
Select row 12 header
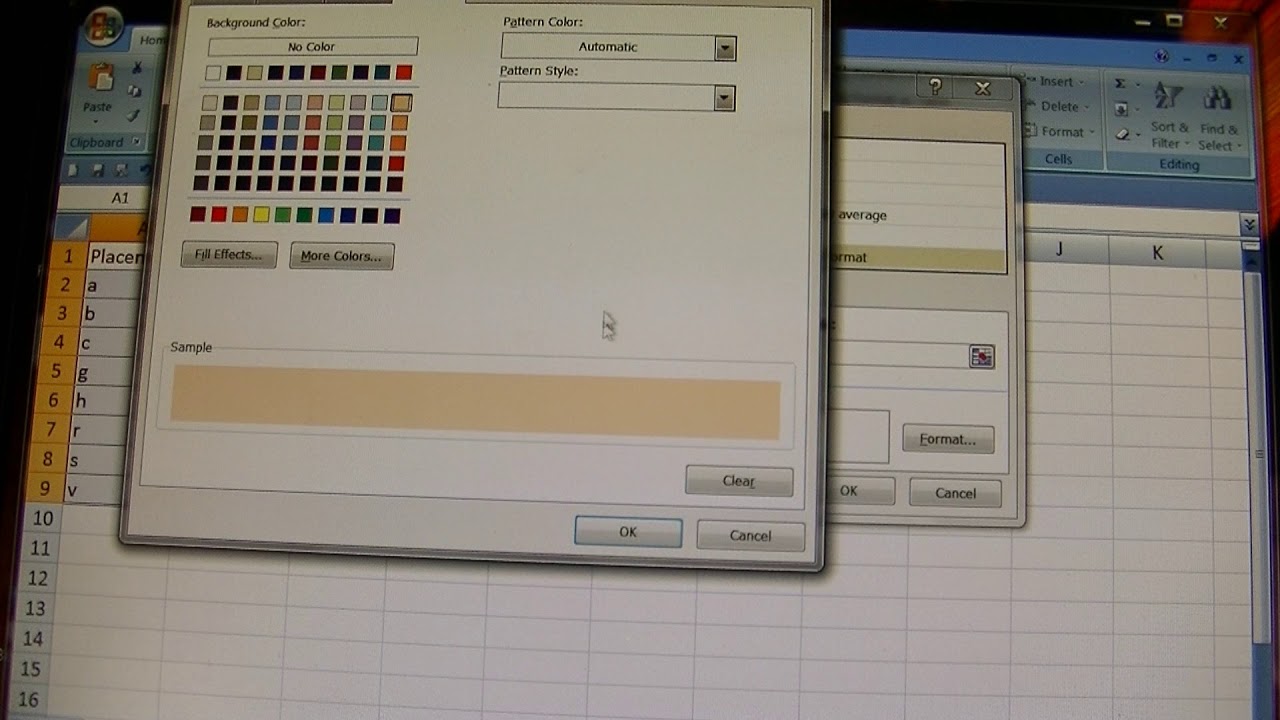coord(37,578)
